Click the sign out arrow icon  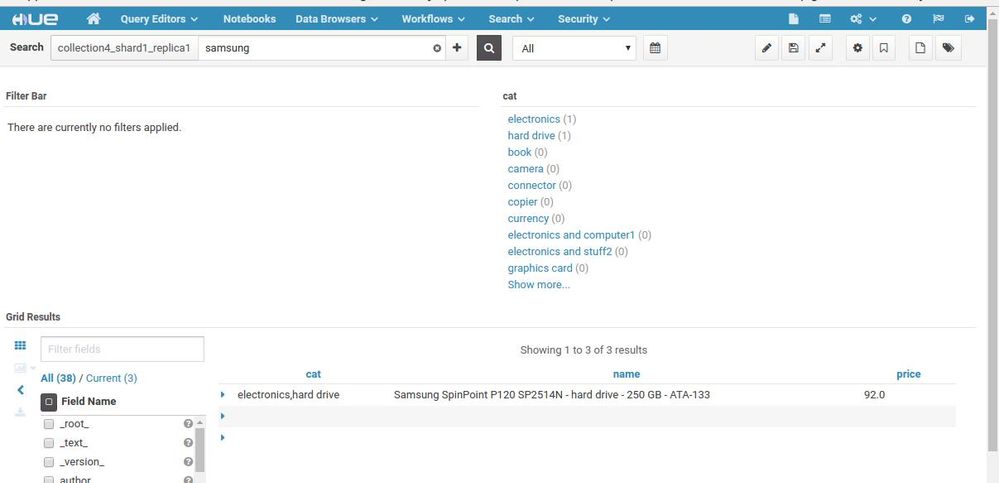click(x=970, y=19)
